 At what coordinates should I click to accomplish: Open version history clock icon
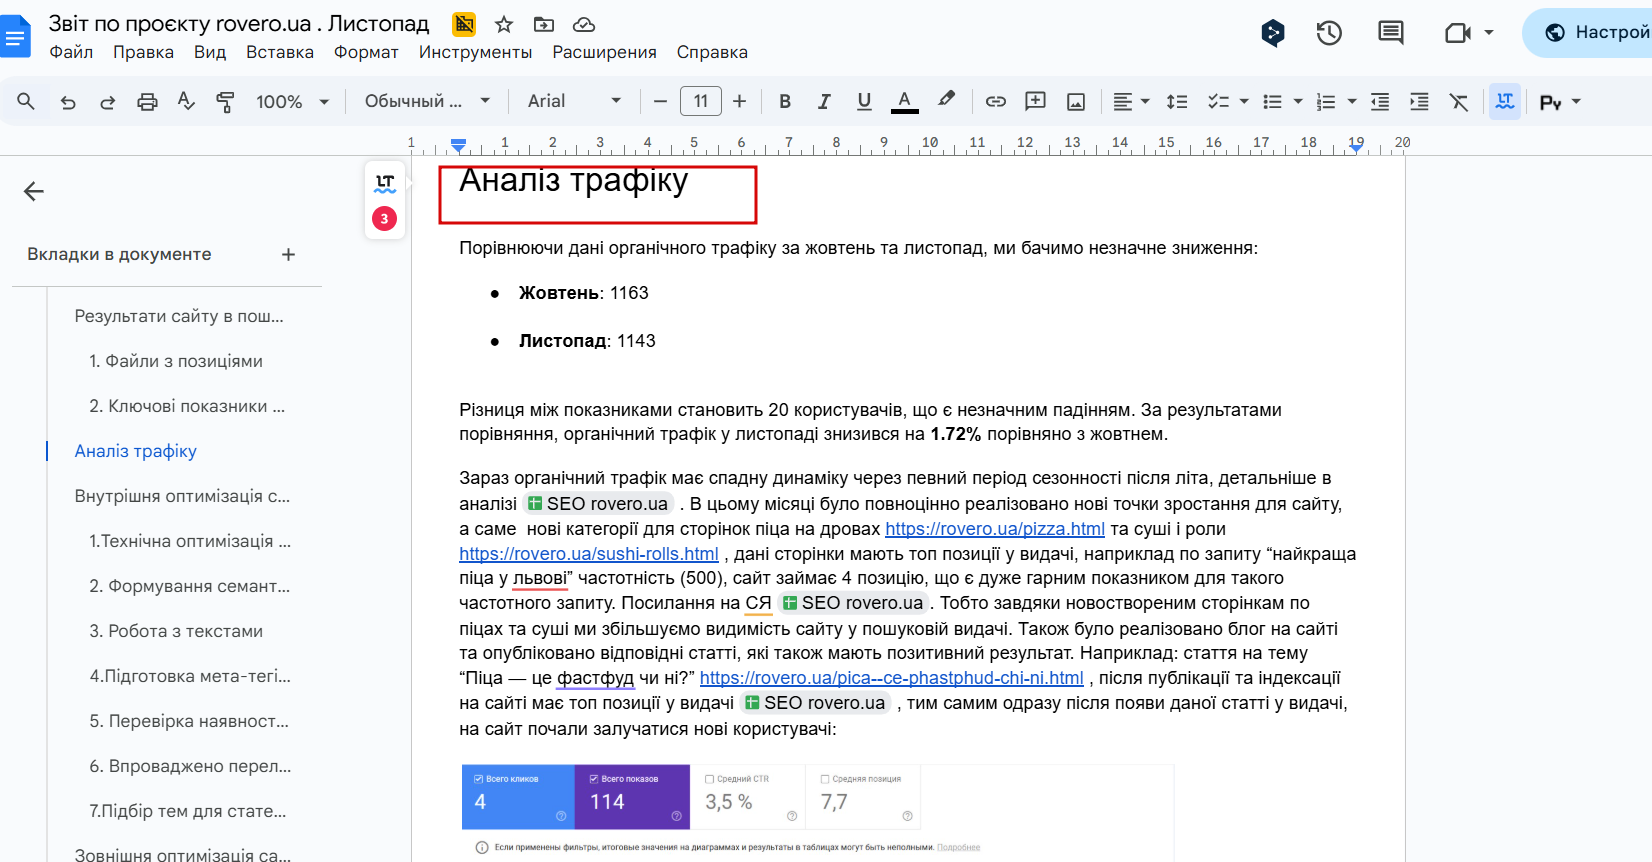pyautogui.click(x=1328, y=33)
